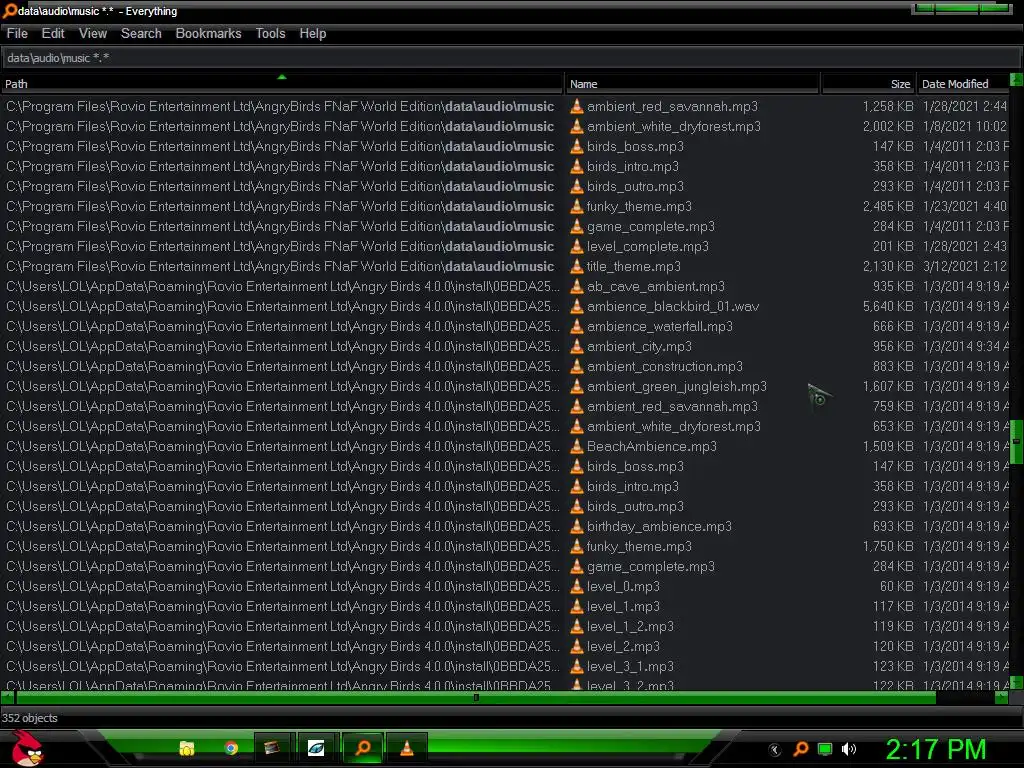Click VLC icon beside birthday_ambience.mp3

tap(577, 526)
